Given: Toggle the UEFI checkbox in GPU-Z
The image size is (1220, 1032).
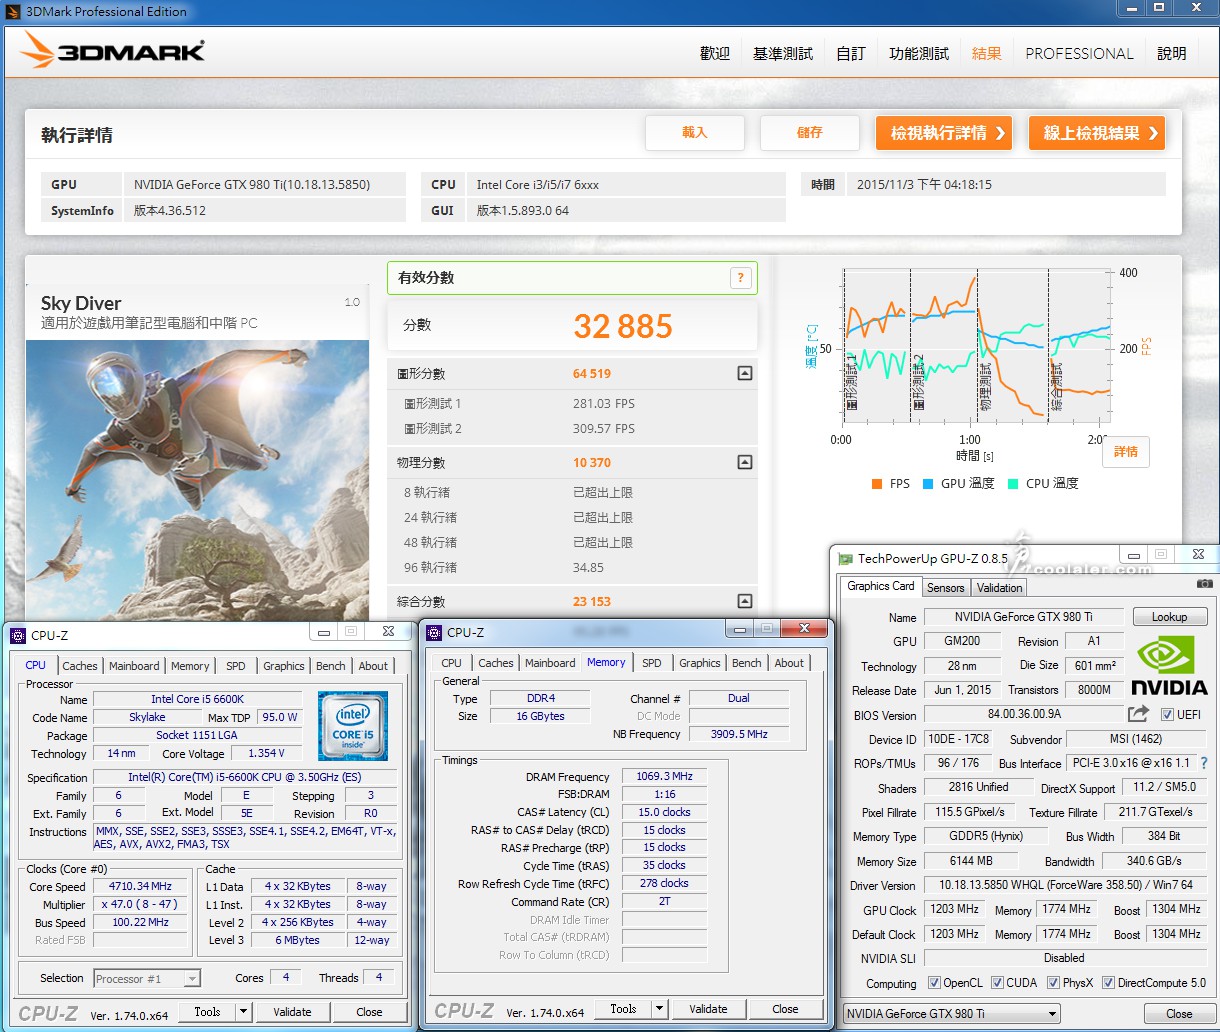Looking at the screenshot, I should click(1167, 715).
